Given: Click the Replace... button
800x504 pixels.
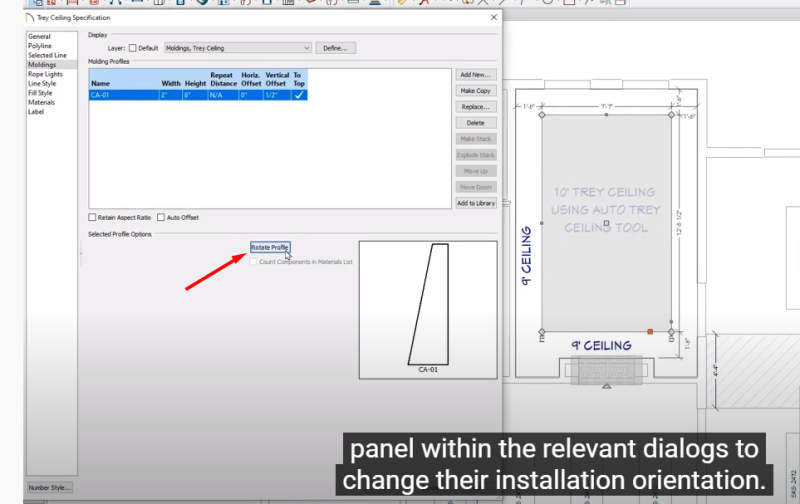Looking at the screenshot, I should pos(475,107).
